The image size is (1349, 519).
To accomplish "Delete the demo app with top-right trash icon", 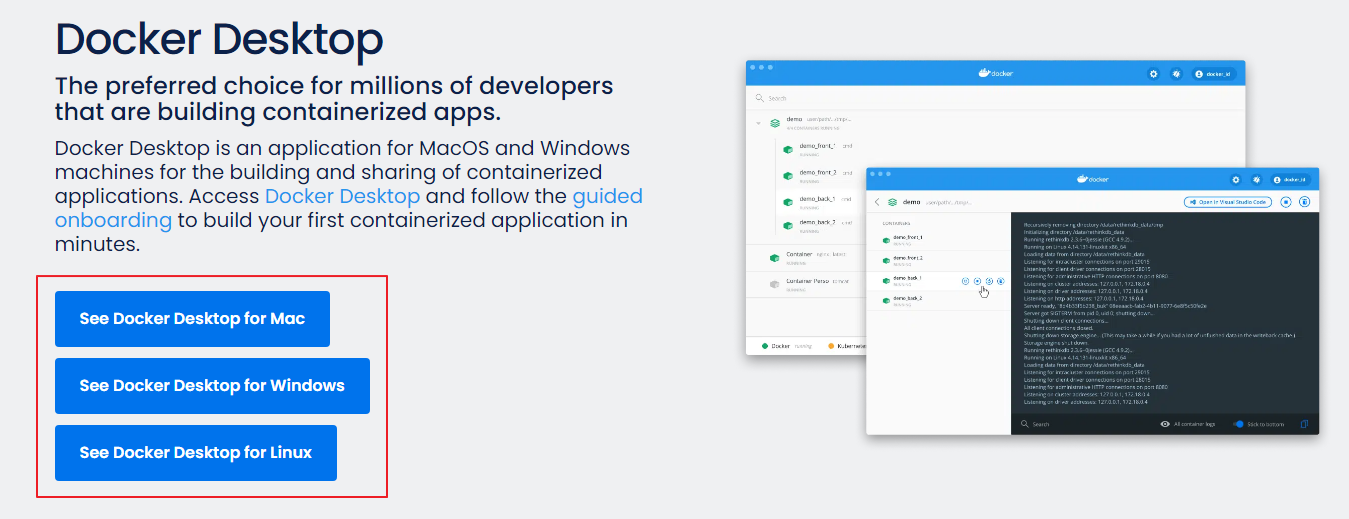I will tap(1304, 202).
